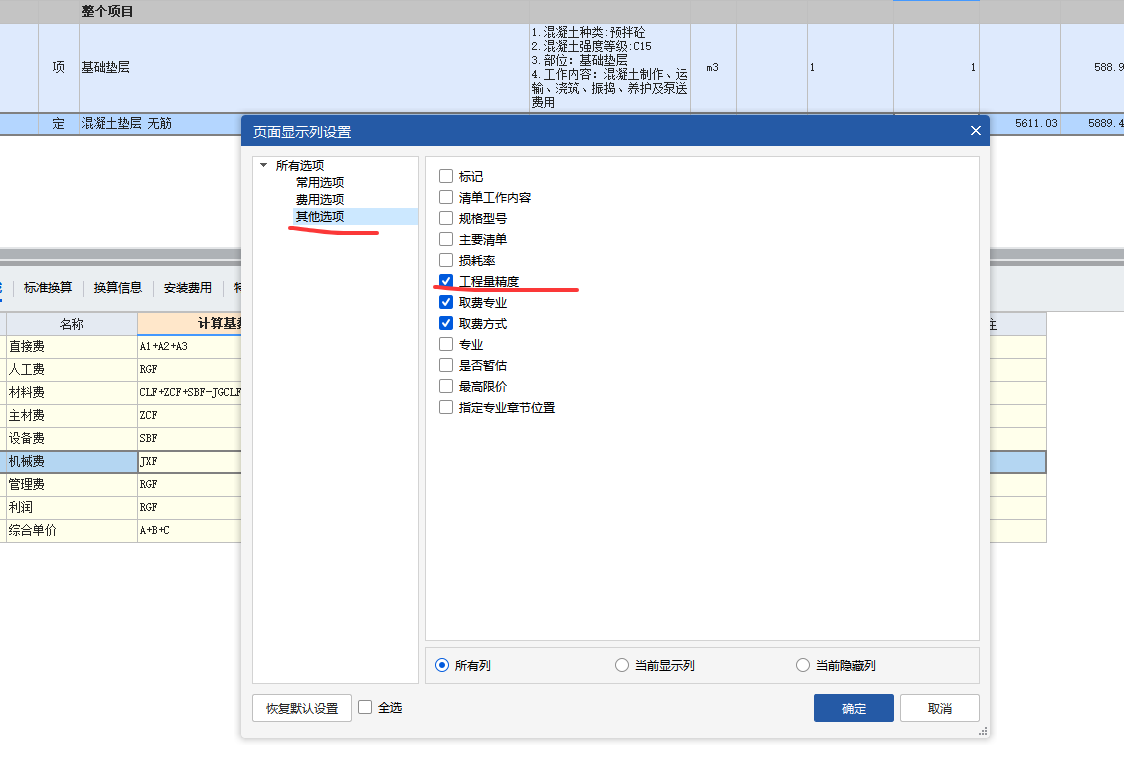Click the m3 unit cell
The image size is (1124, 779).
pyautogui.click(x=713, y=67)
